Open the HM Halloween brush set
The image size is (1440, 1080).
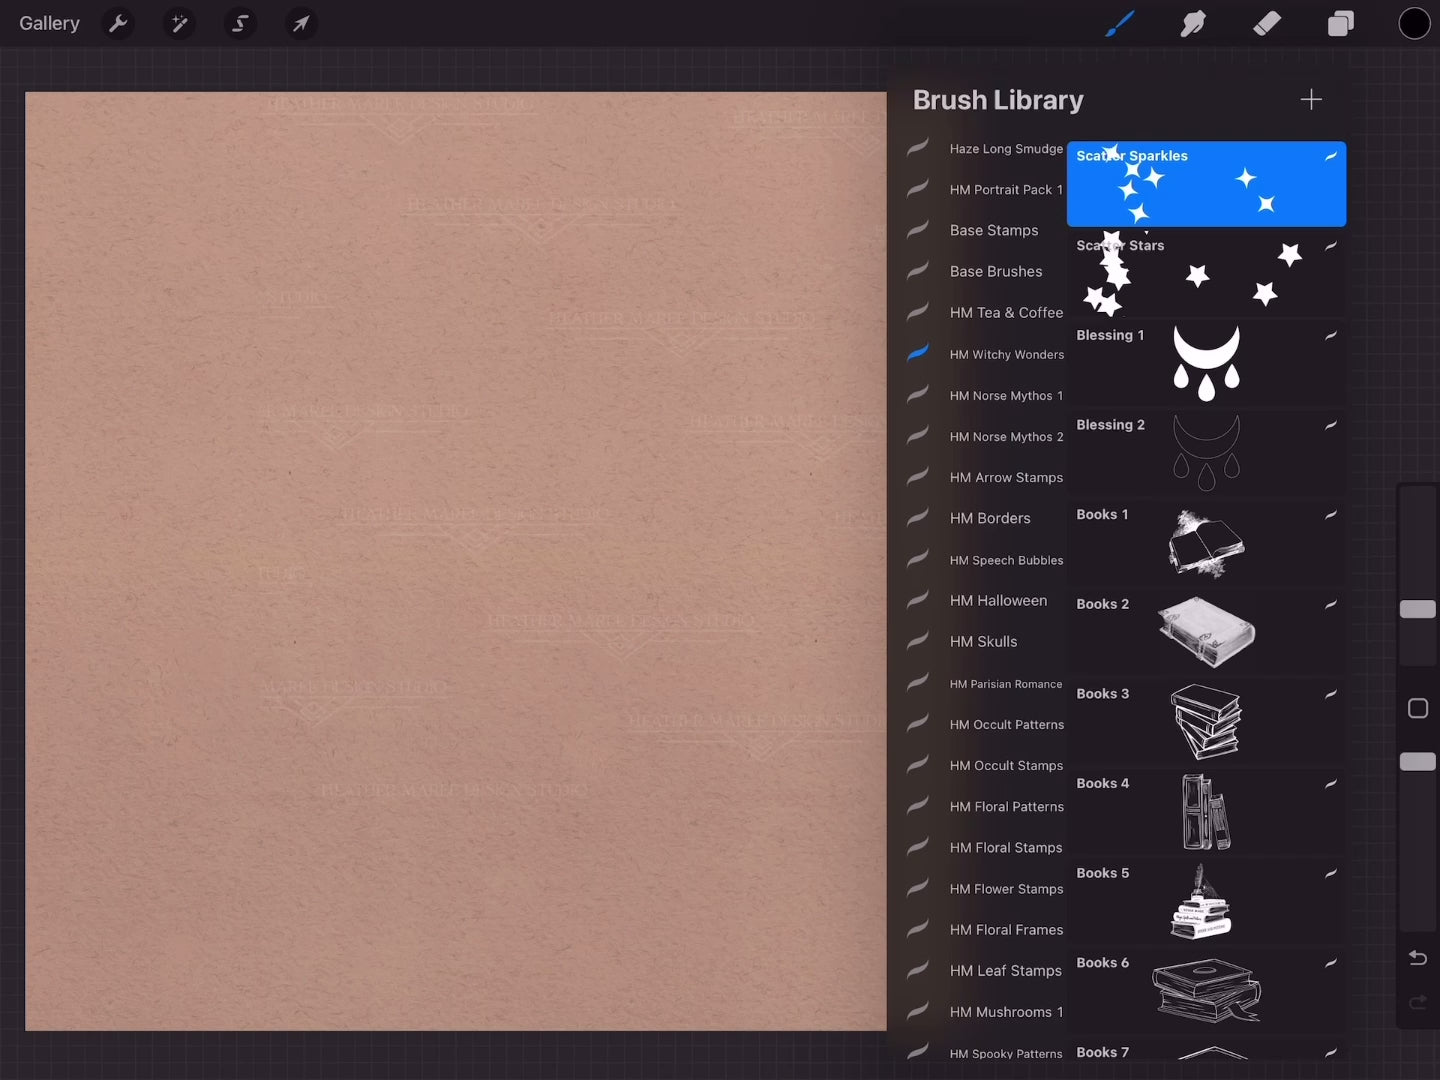[997, 600]
